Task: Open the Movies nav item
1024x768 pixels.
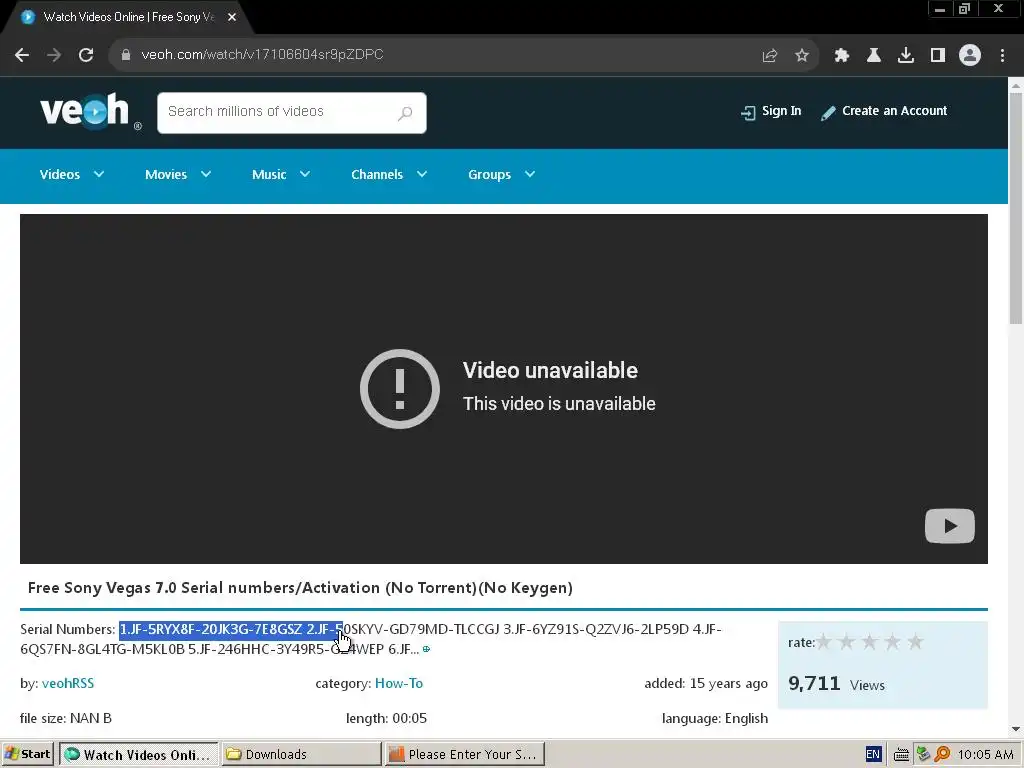Action: click(x=166, y=174)
